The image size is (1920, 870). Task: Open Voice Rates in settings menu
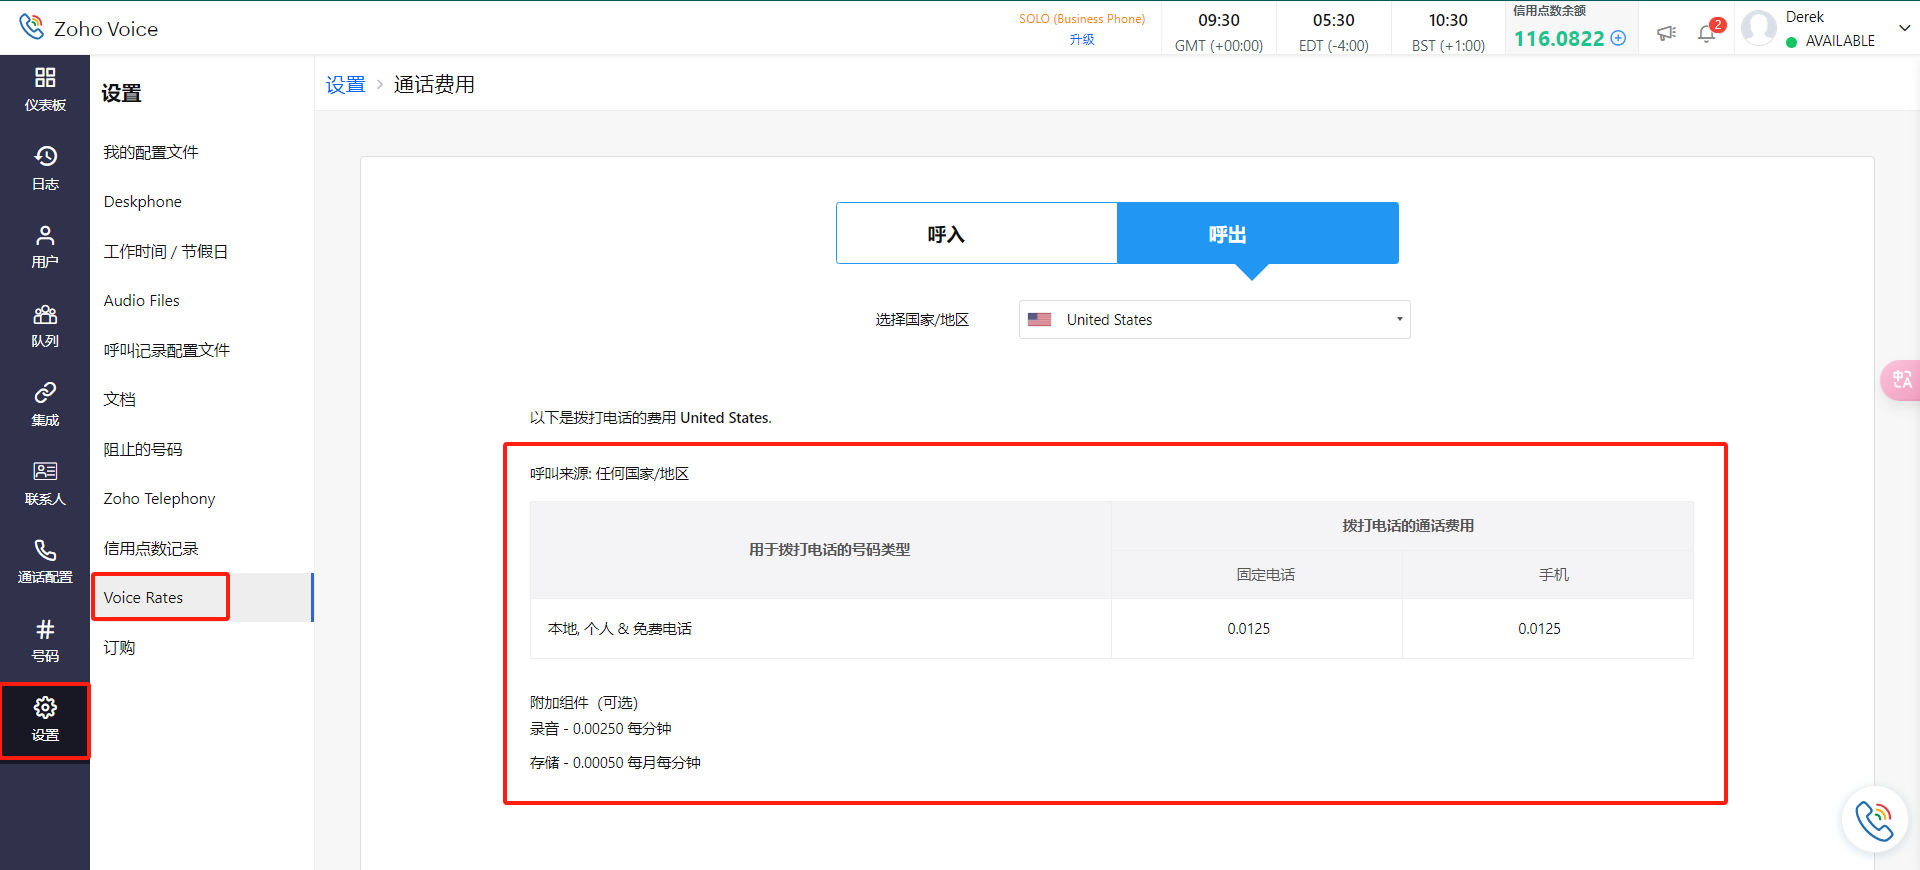coord(144,597)
